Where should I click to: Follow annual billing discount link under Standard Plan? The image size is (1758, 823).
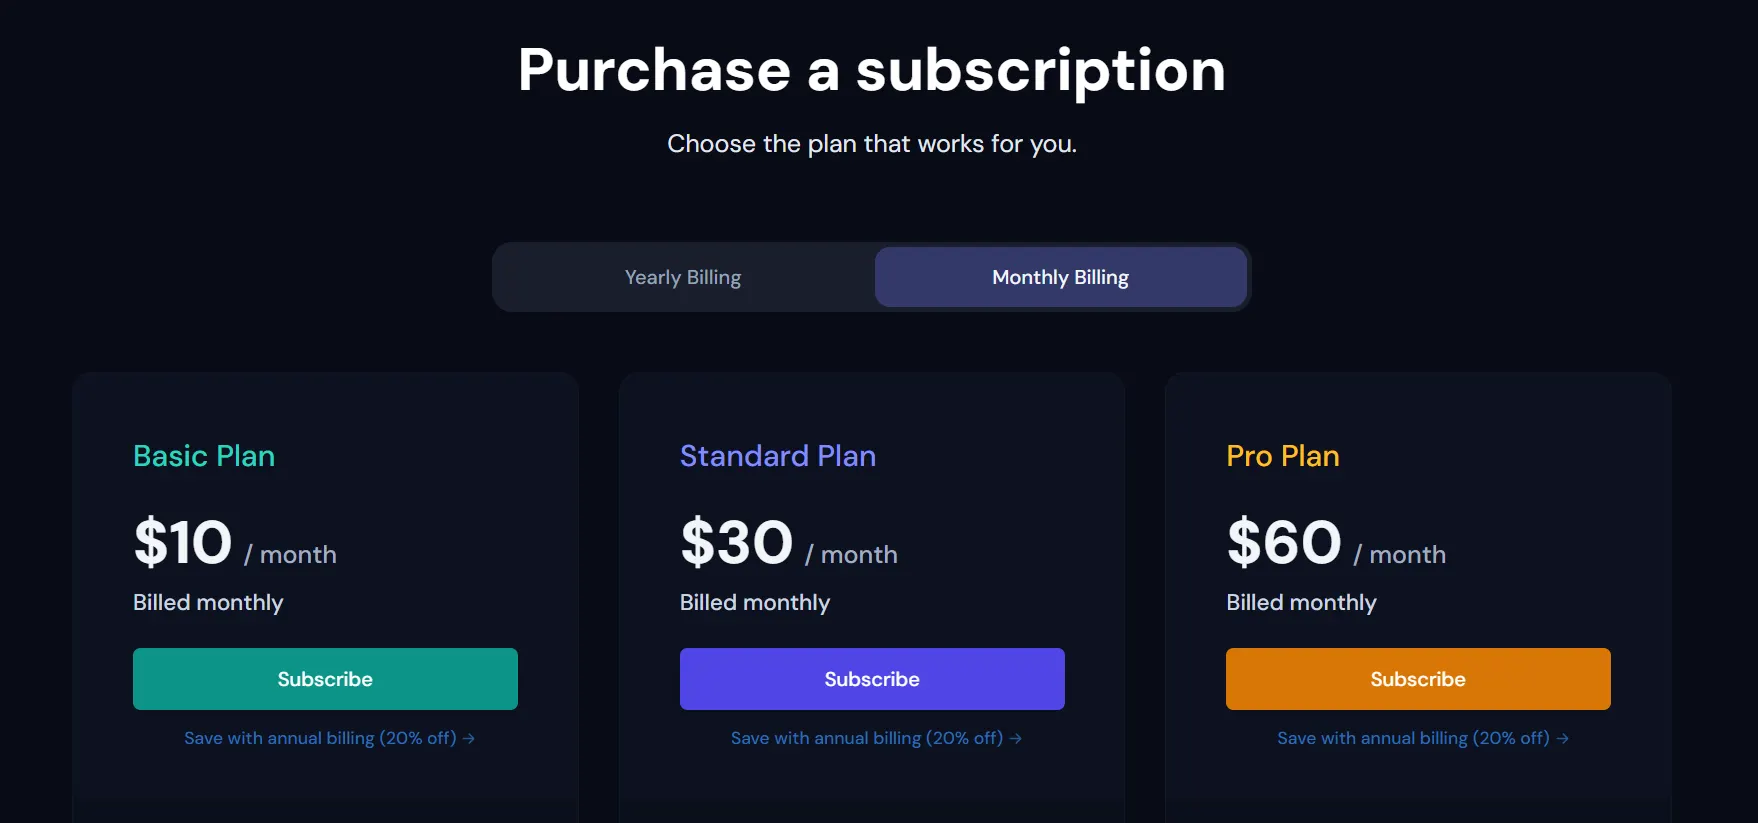point(866,738)
